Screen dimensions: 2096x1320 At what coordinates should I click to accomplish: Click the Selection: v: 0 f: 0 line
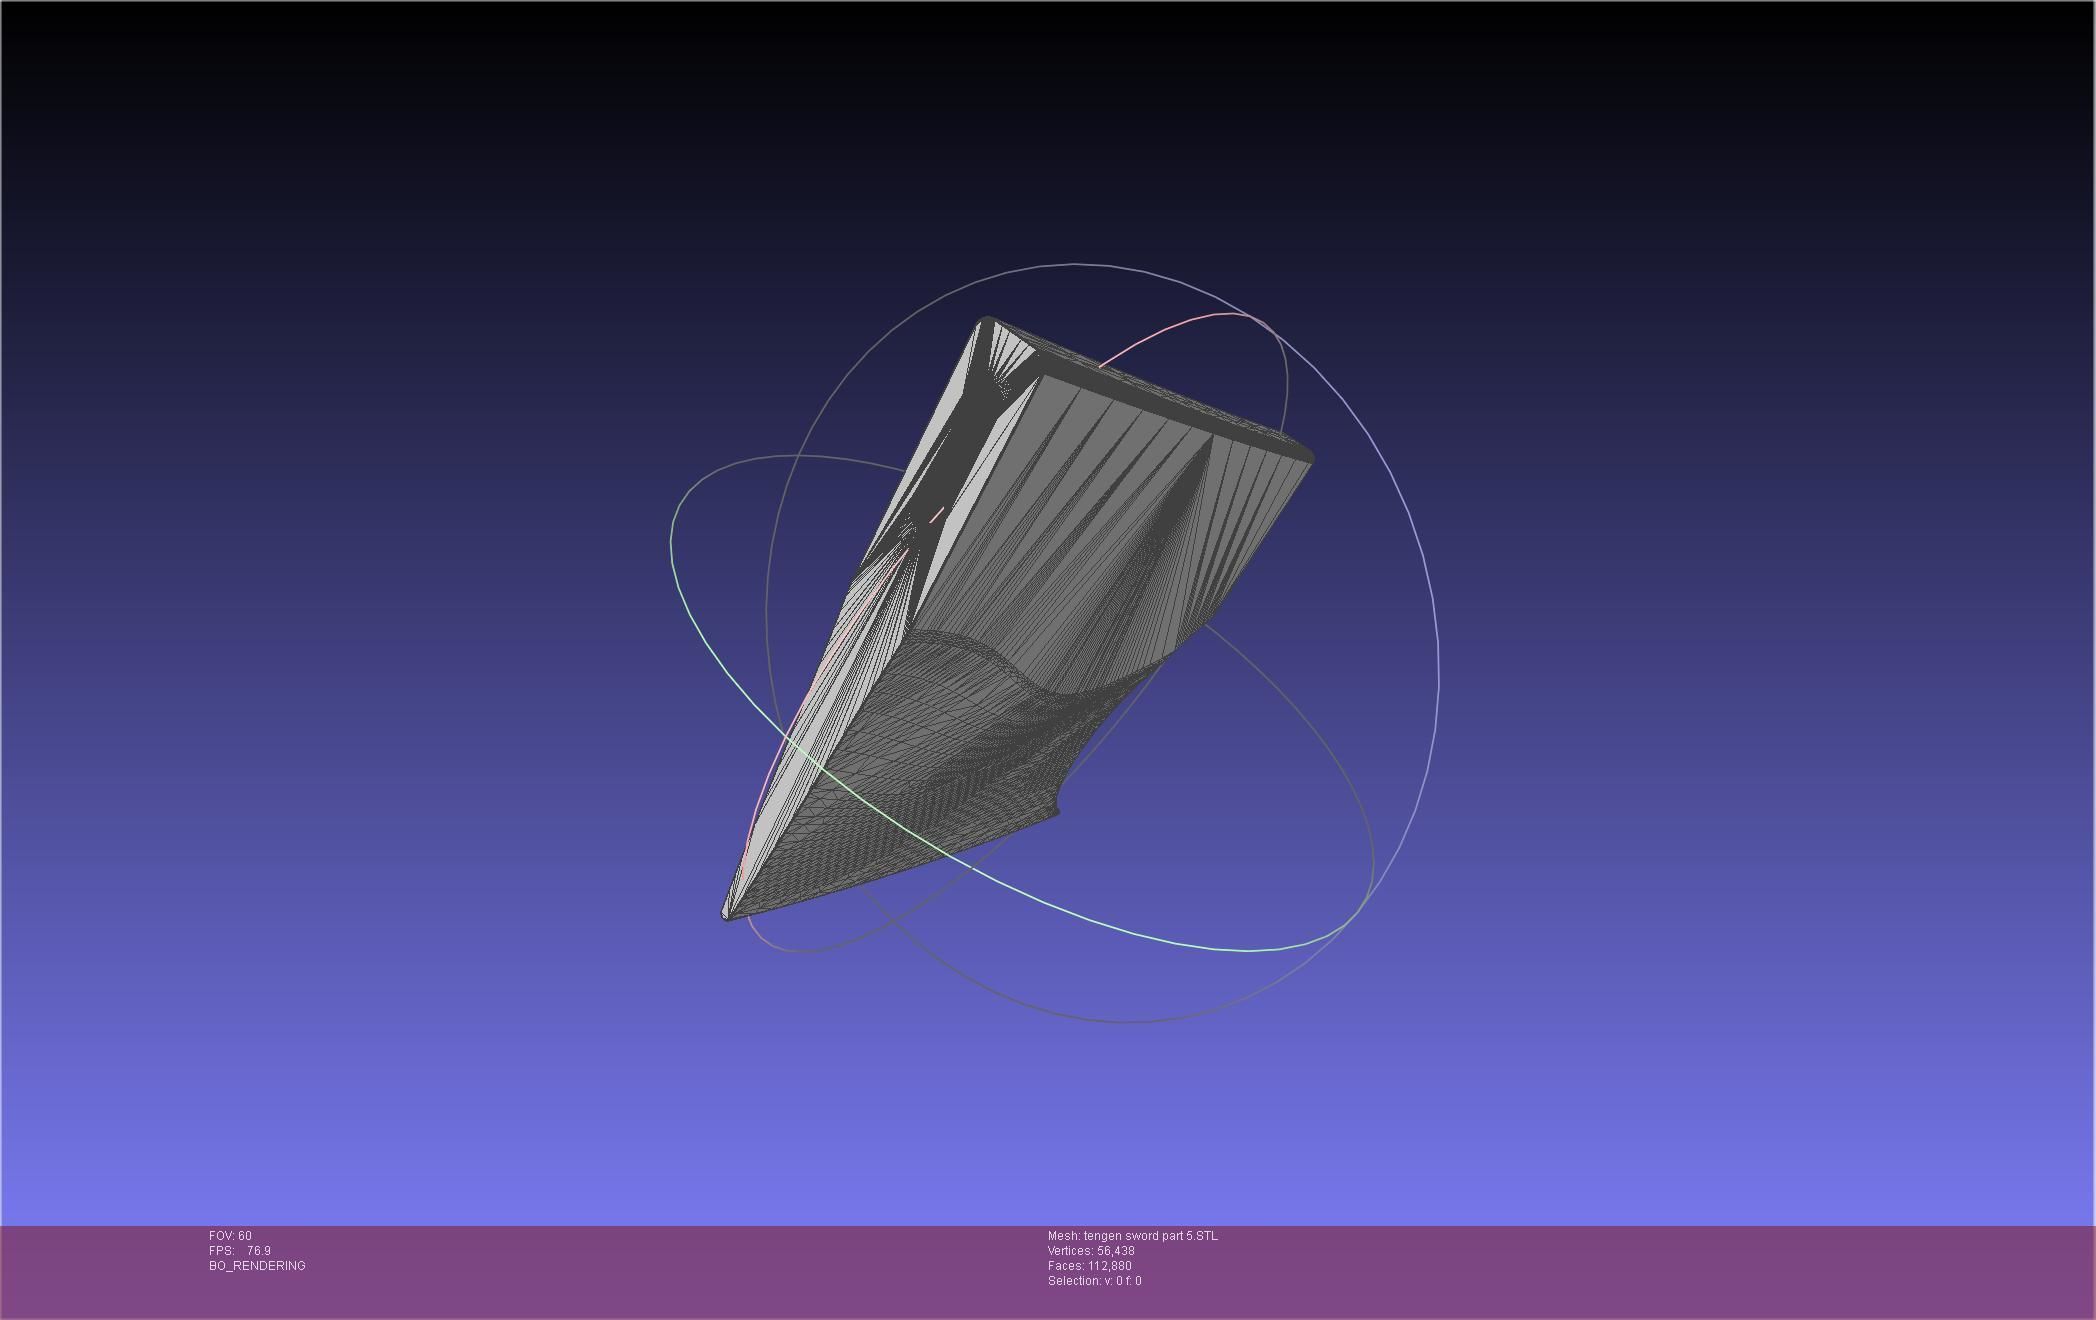[x=1095, y=1281]
